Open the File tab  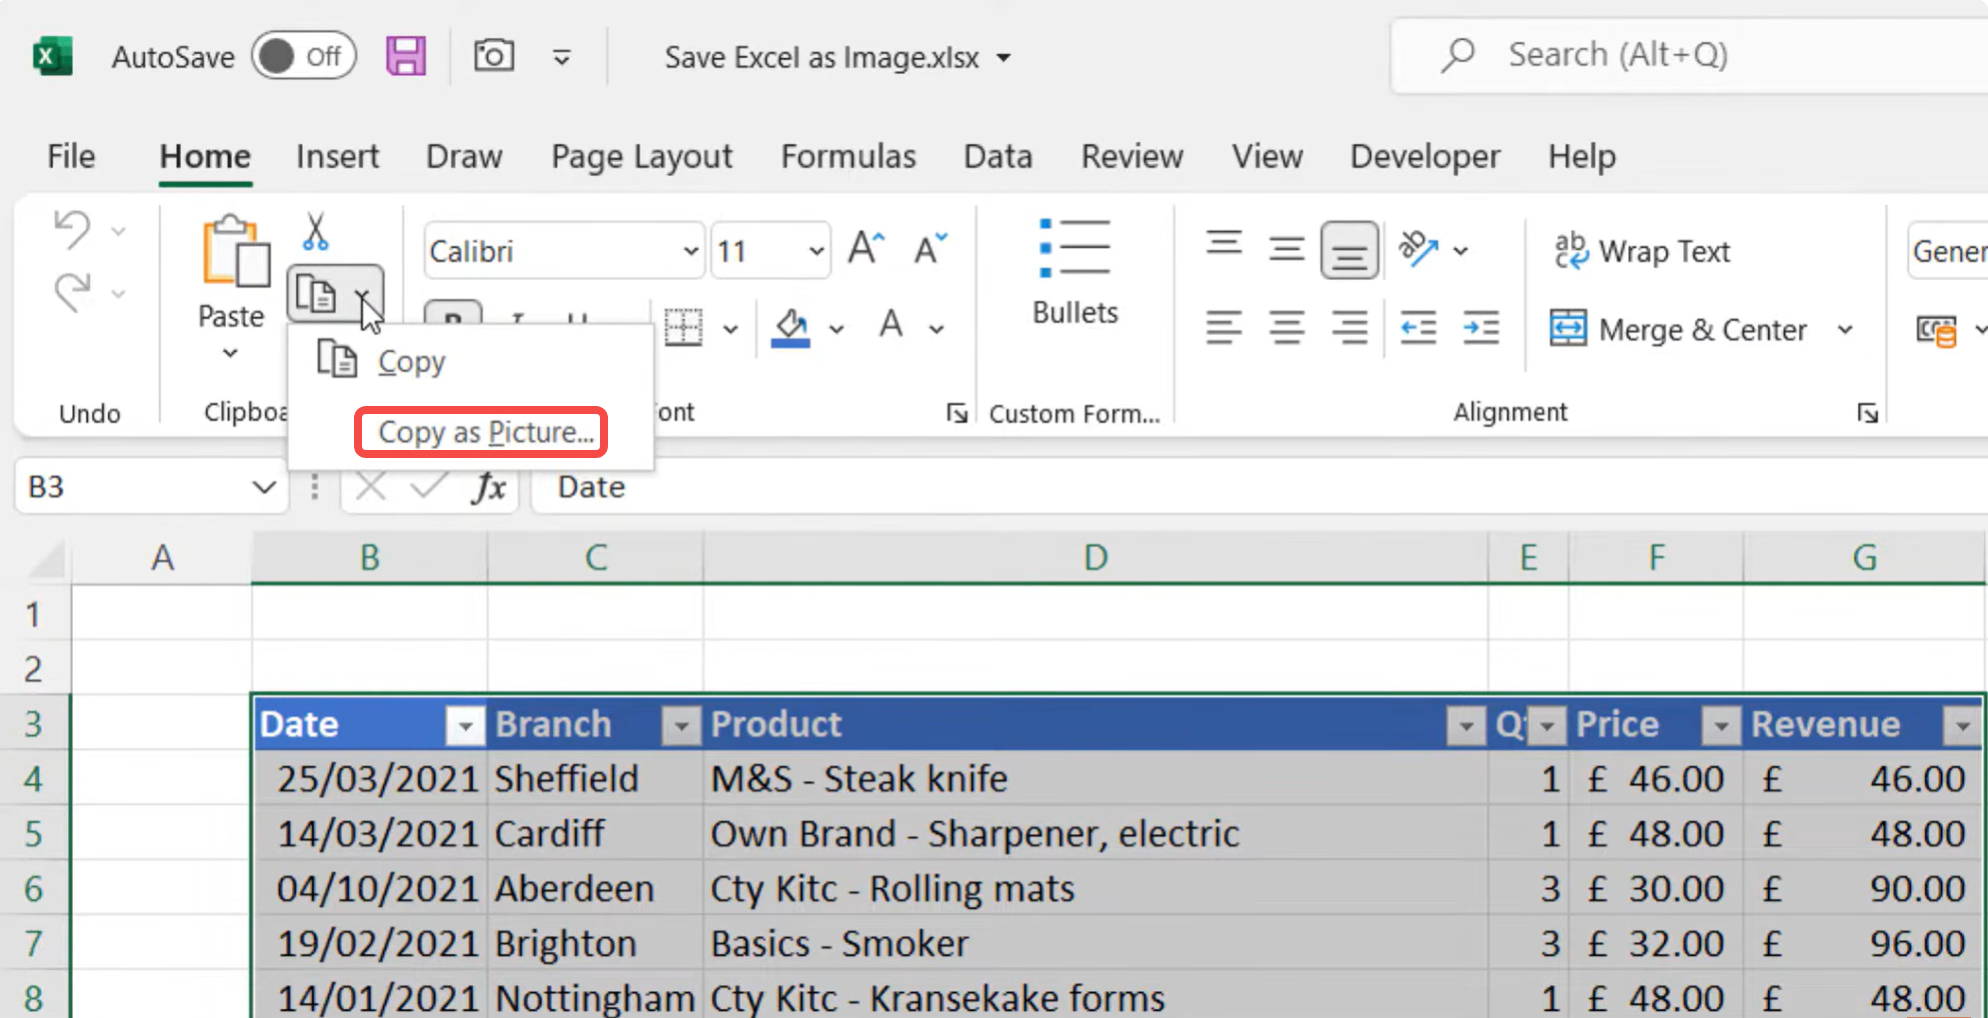click(x=71, y=156)
